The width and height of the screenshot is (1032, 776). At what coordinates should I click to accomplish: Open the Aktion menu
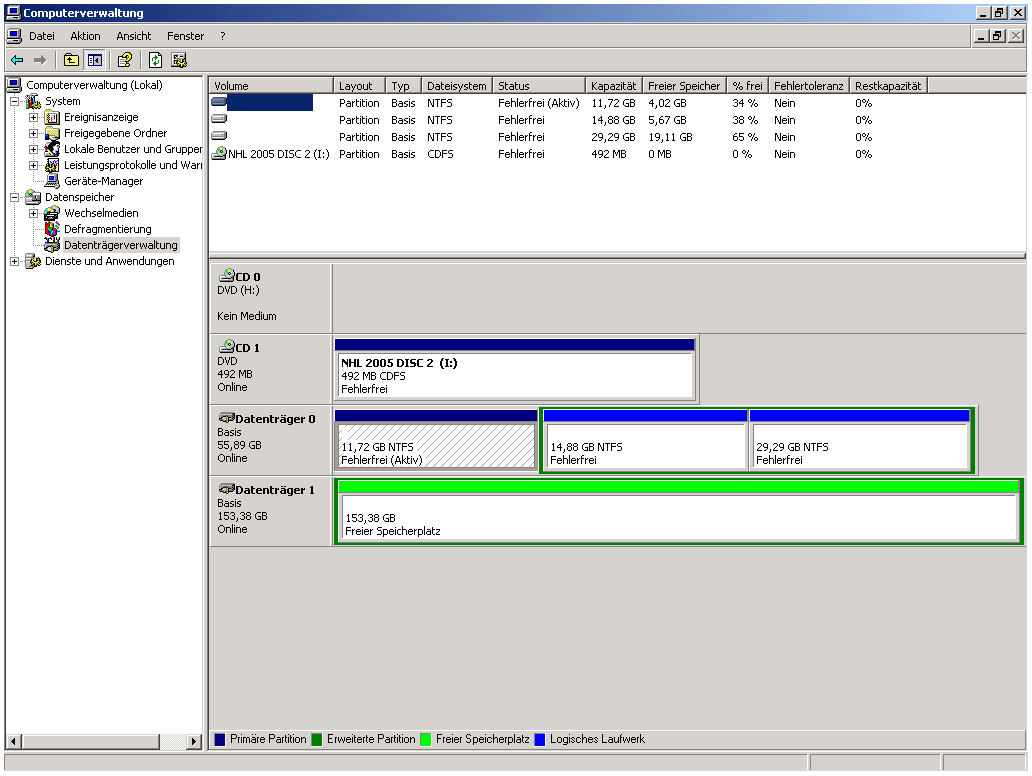[x=86, y=36]
